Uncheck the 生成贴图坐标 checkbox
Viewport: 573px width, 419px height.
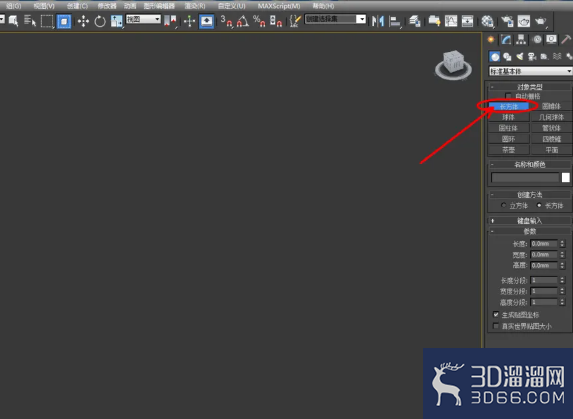pos(496,315)
